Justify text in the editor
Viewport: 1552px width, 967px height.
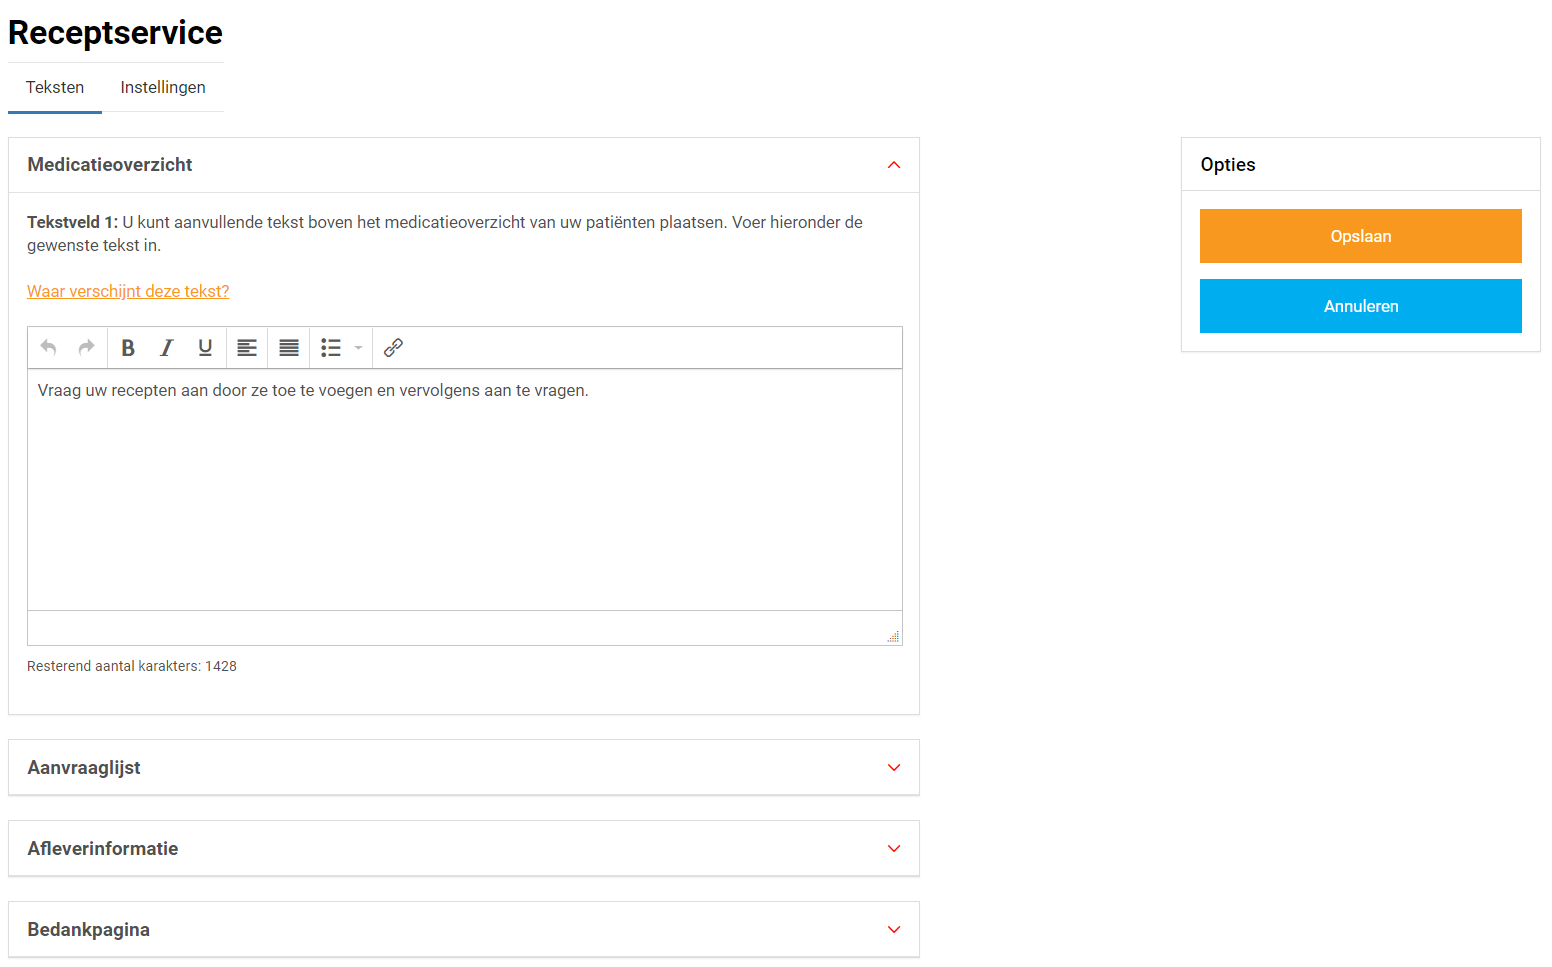click(289, 348)
